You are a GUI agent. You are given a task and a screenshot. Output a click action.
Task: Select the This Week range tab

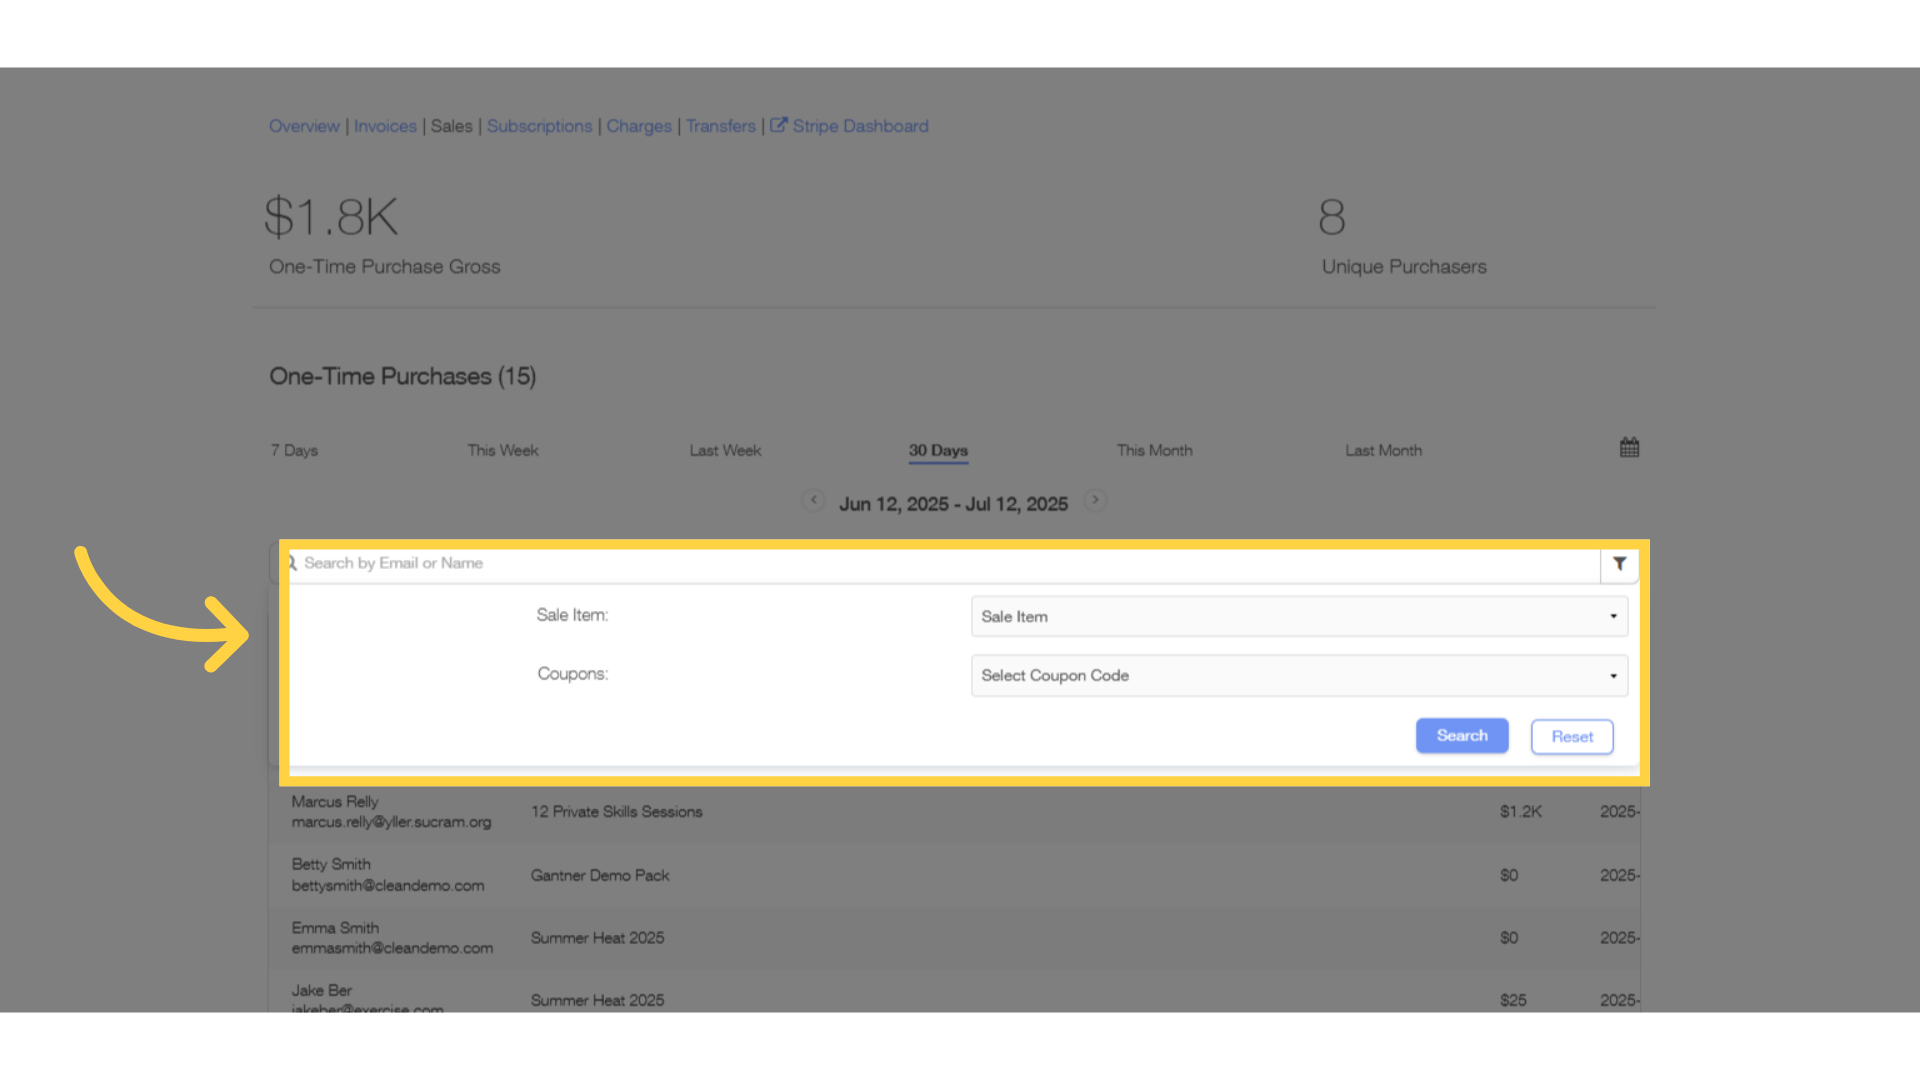pos(503,451)
